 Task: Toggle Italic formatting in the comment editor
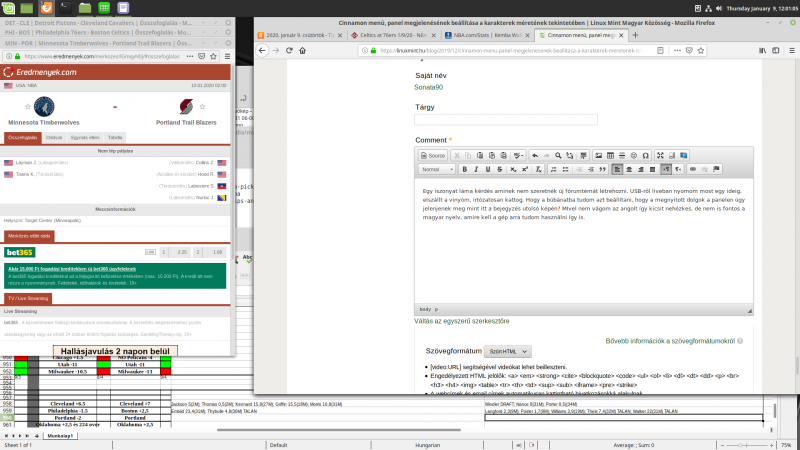pos(476,169)
